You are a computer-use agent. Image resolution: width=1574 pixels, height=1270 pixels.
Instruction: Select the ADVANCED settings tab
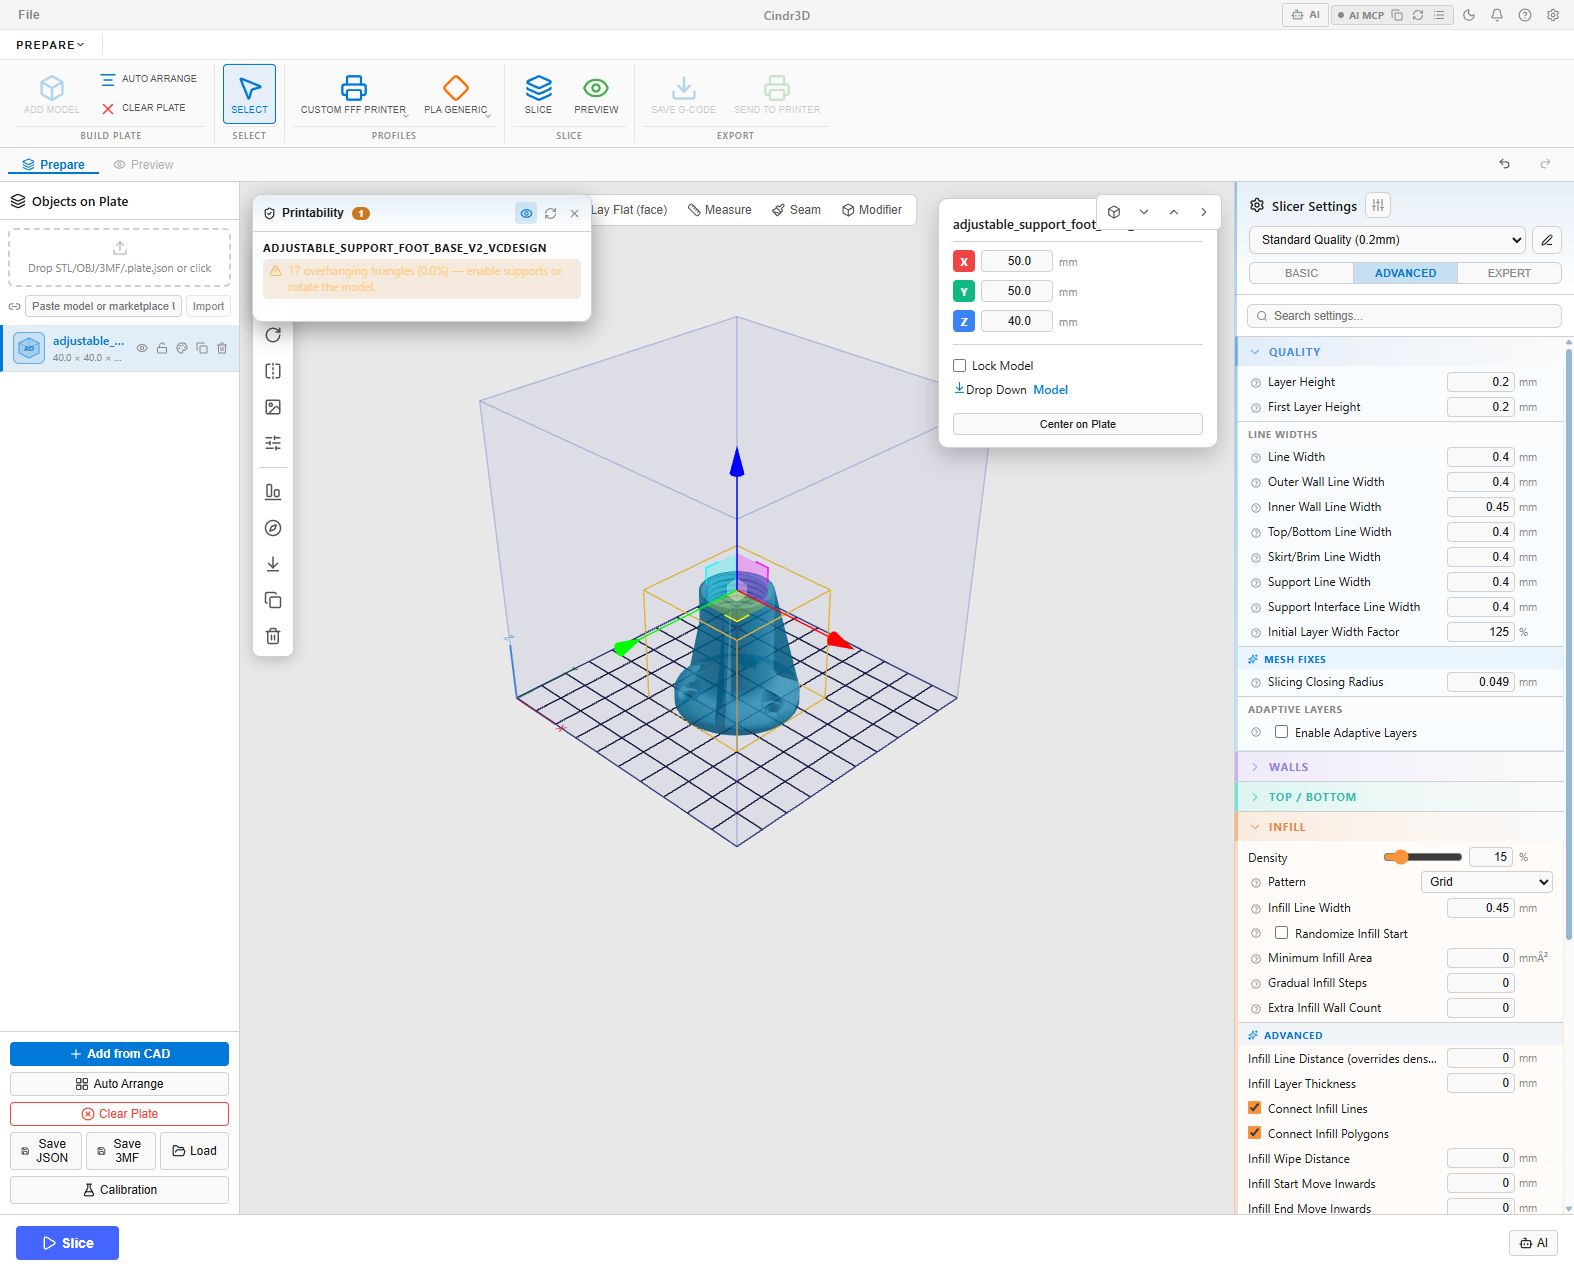click(x=1405, y=273)
